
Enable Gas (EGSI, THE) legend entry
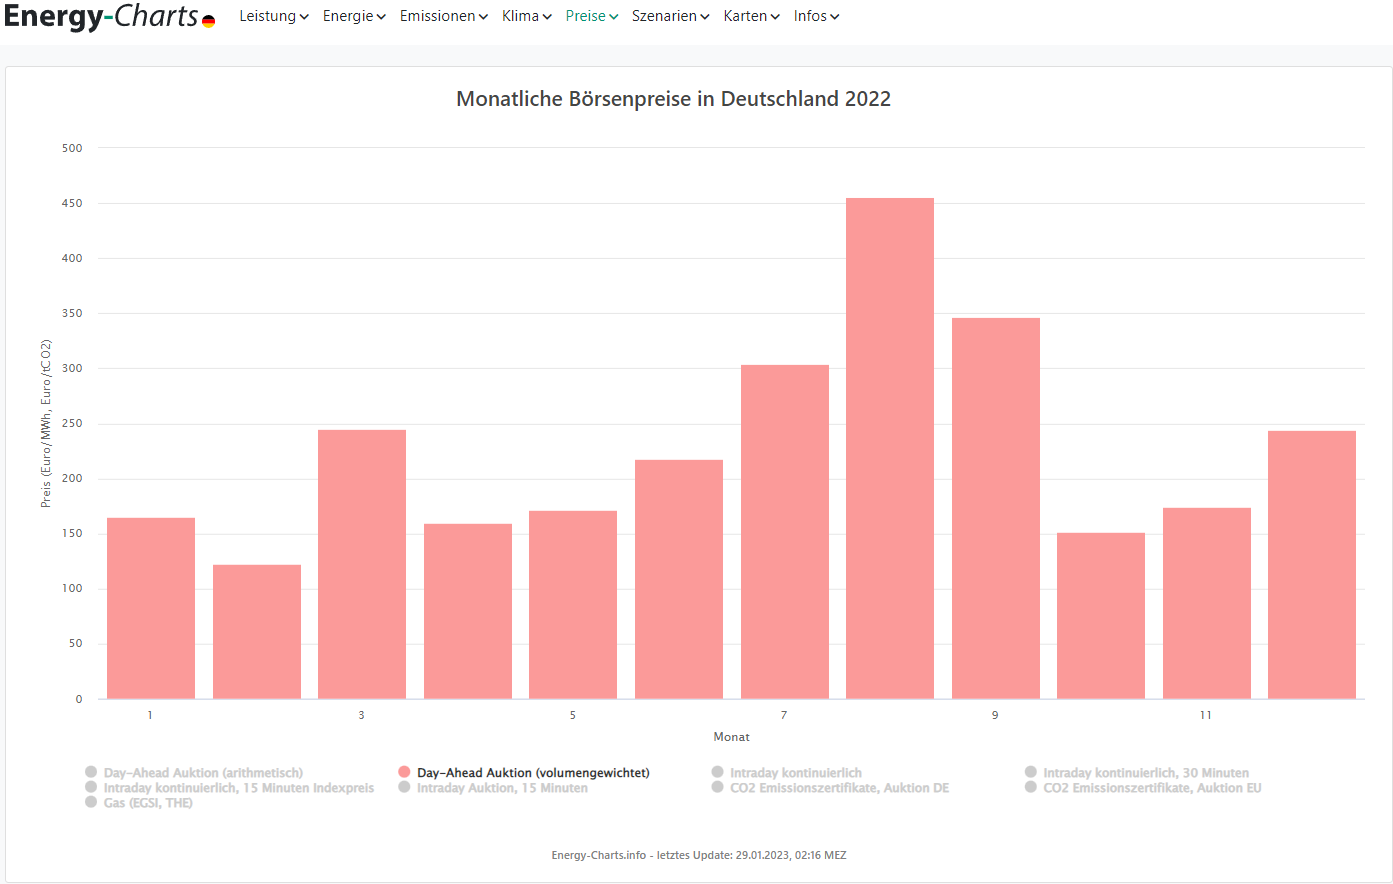coord(147,803)
